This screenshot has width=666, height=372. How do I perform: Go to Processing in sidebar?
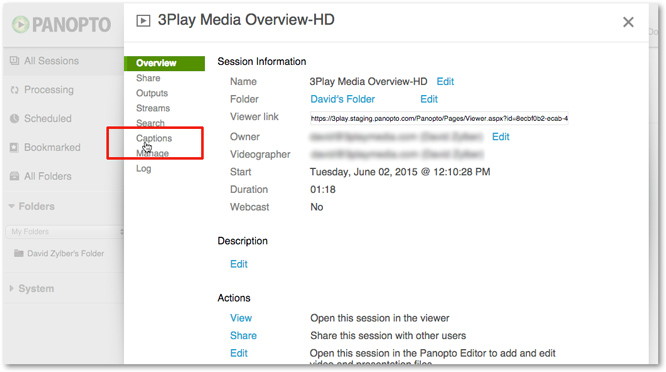click(49, 90)
